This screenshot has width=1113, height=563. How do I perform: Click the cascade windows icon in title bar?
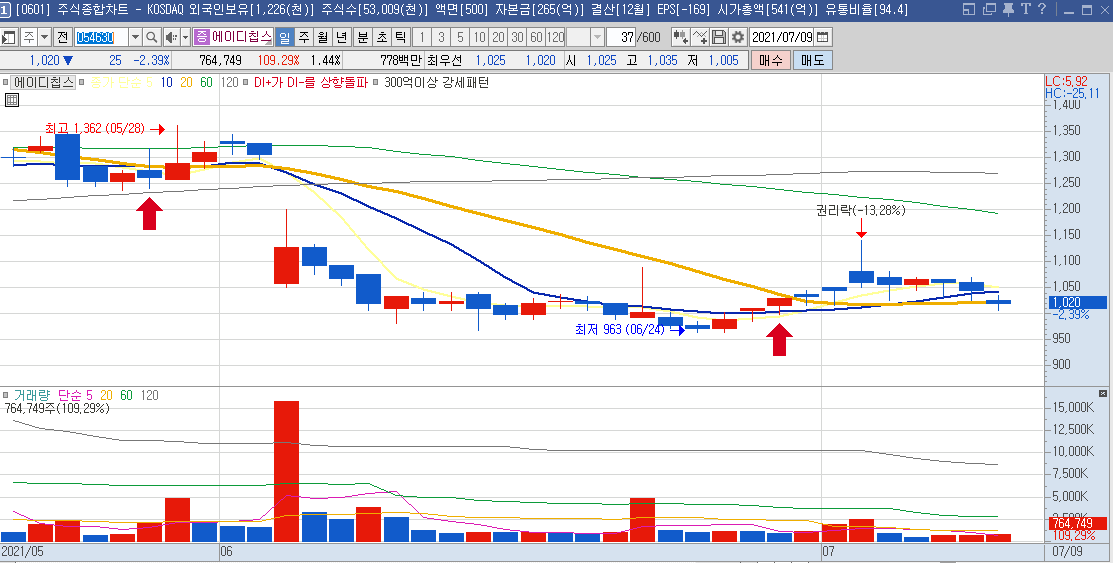pyautogui.click(x=989, y=9)
